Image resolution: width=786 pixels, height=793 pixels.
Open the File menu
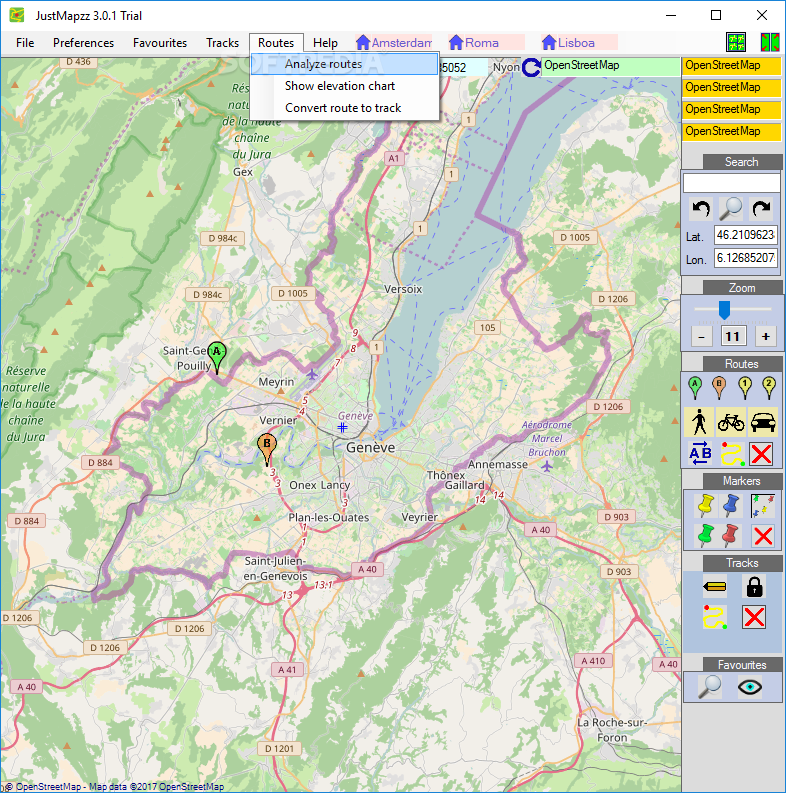coord(25,43)
